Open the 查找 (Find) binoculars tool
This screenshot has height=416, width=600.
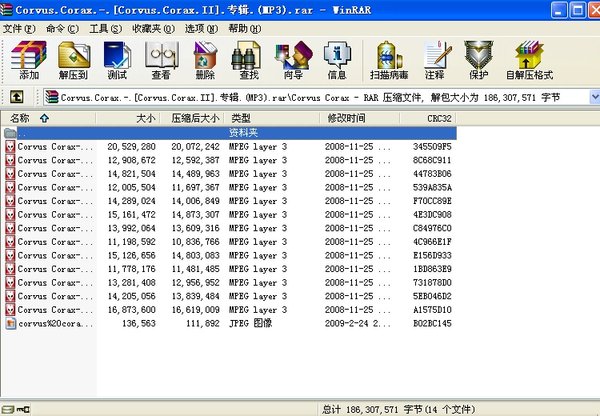(249, 60)
